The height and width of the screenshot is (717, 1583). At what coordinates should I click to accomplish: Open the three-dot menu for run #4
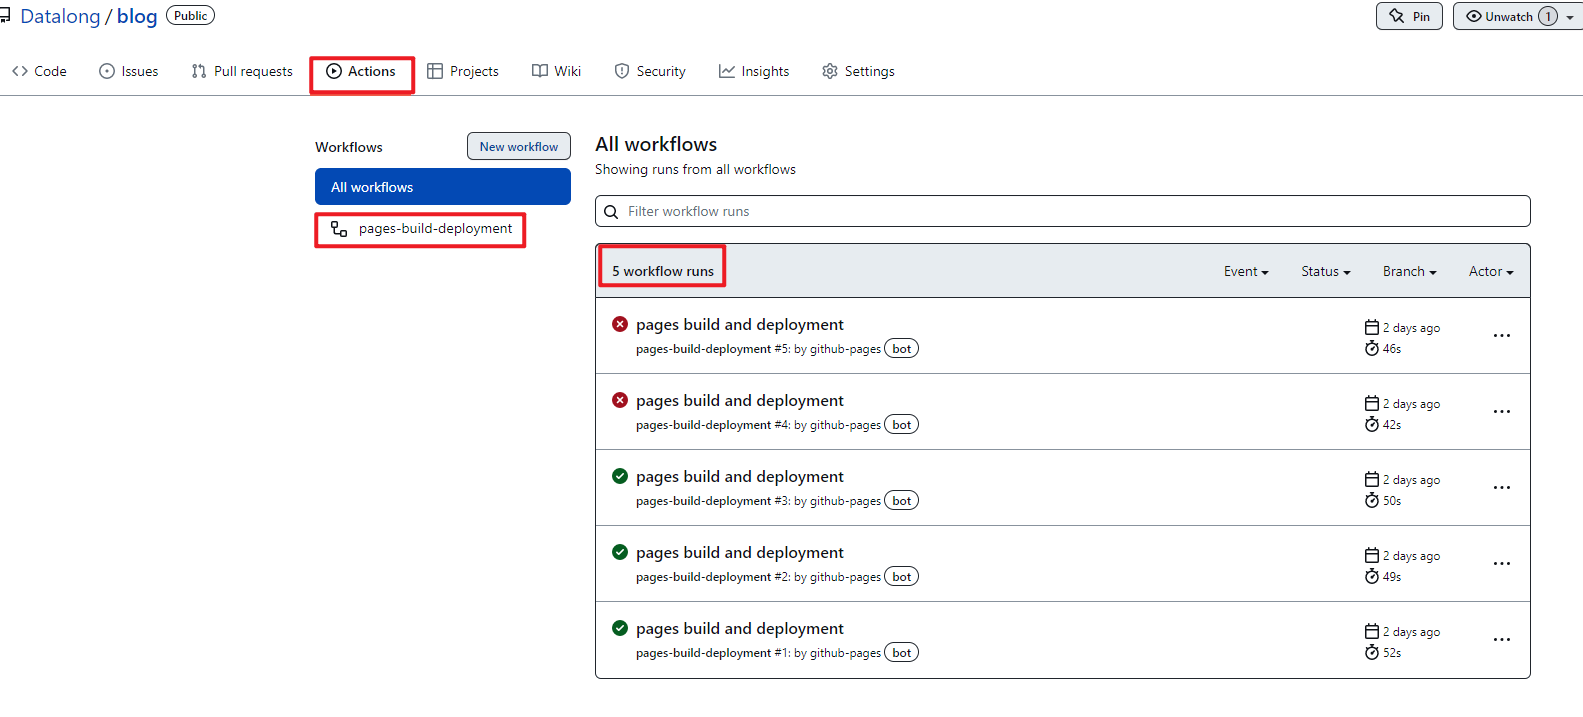click(x=1502, y=412)
